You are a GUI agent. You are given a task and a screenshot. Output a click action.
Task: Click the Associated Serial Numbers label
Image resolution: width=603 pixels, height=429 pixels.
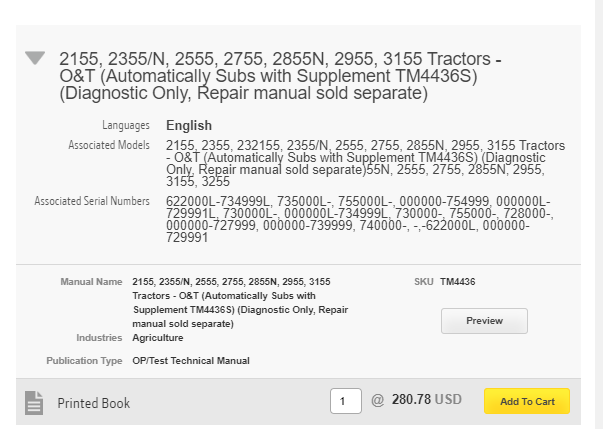pyautogui.click(x=92, y=201)
